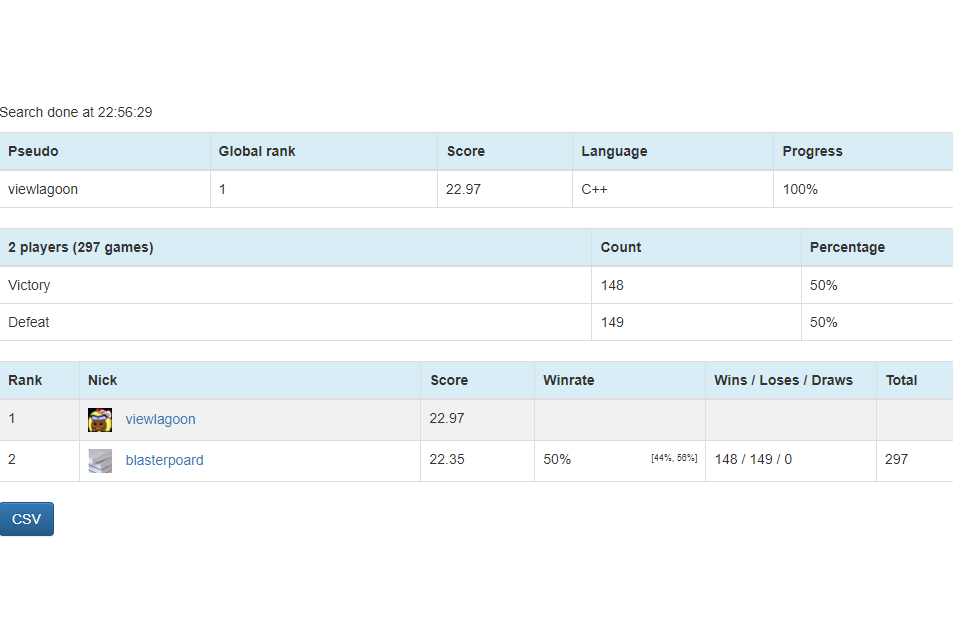The width and height of the screenshot is (953, 620).
Task: Click the "2 players (297 games)" header
Action: pyautogui.click(x=81, y=247)
